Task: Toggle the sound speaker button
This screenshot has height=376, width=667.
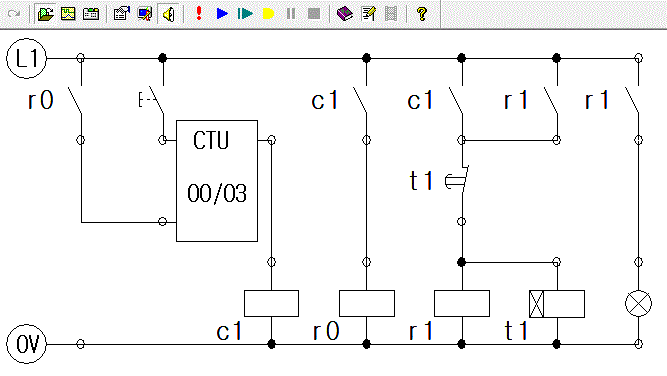Action: click(168, 14)
